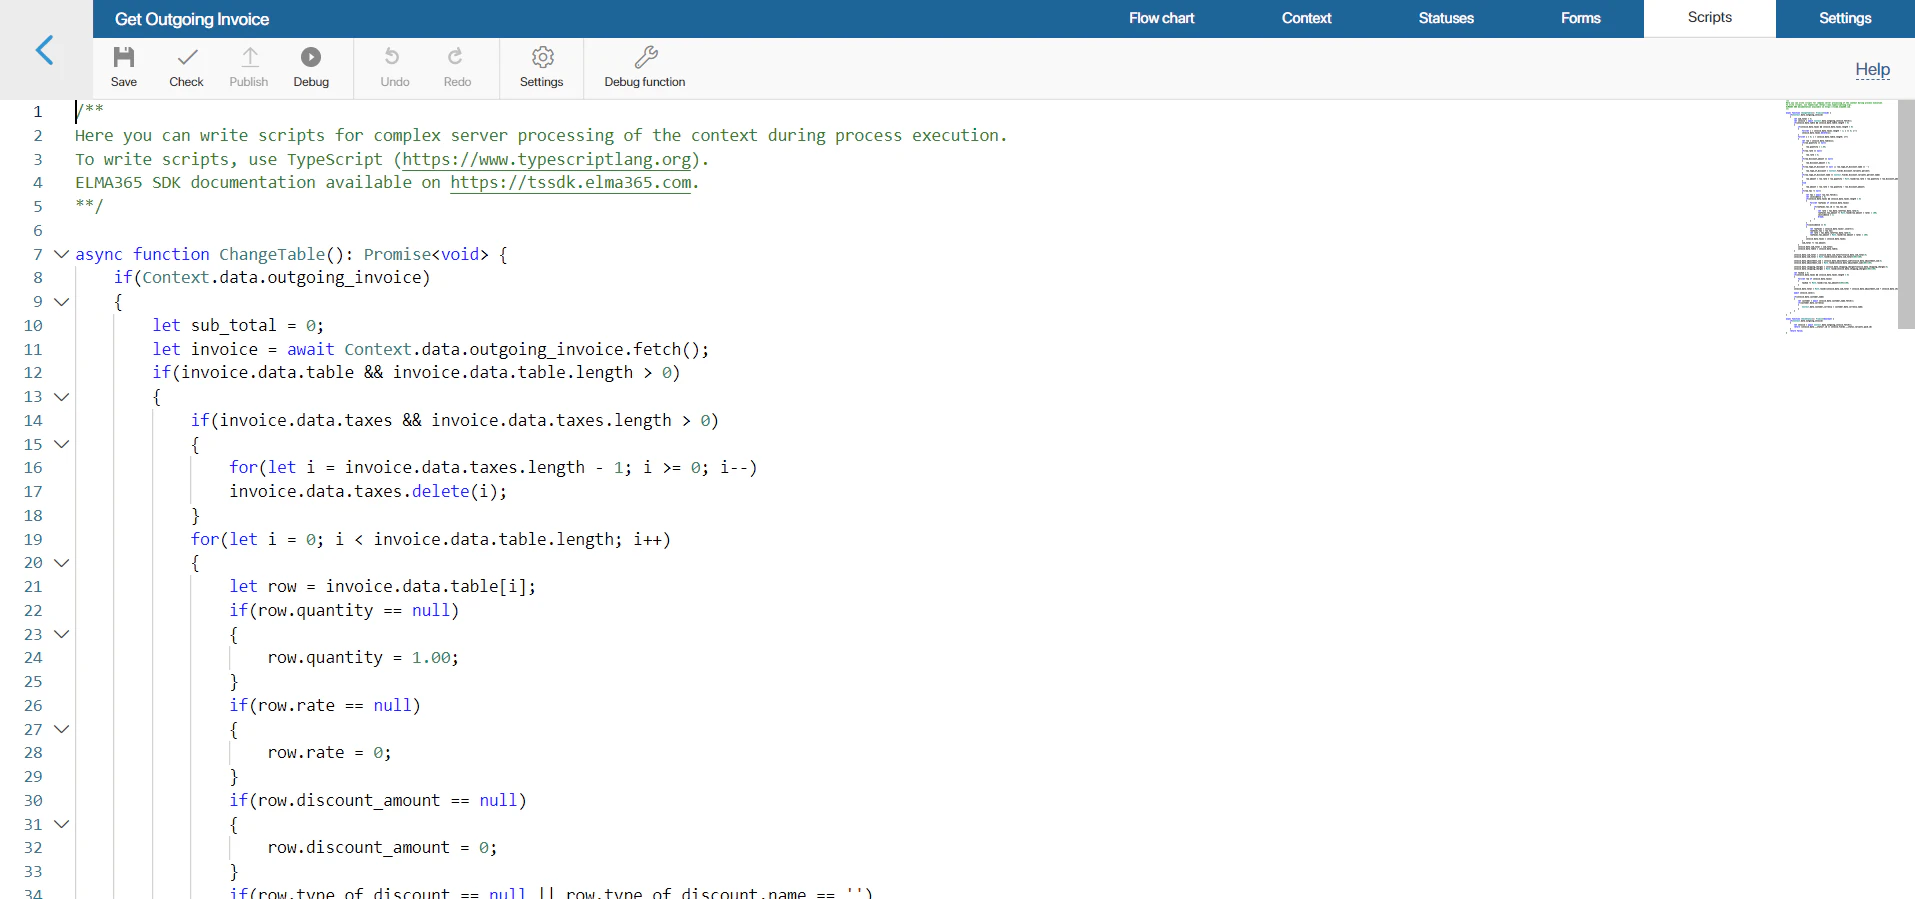
Task: Collapse the block at line 27
Action: pyautogui.click(x=62, y=729)
